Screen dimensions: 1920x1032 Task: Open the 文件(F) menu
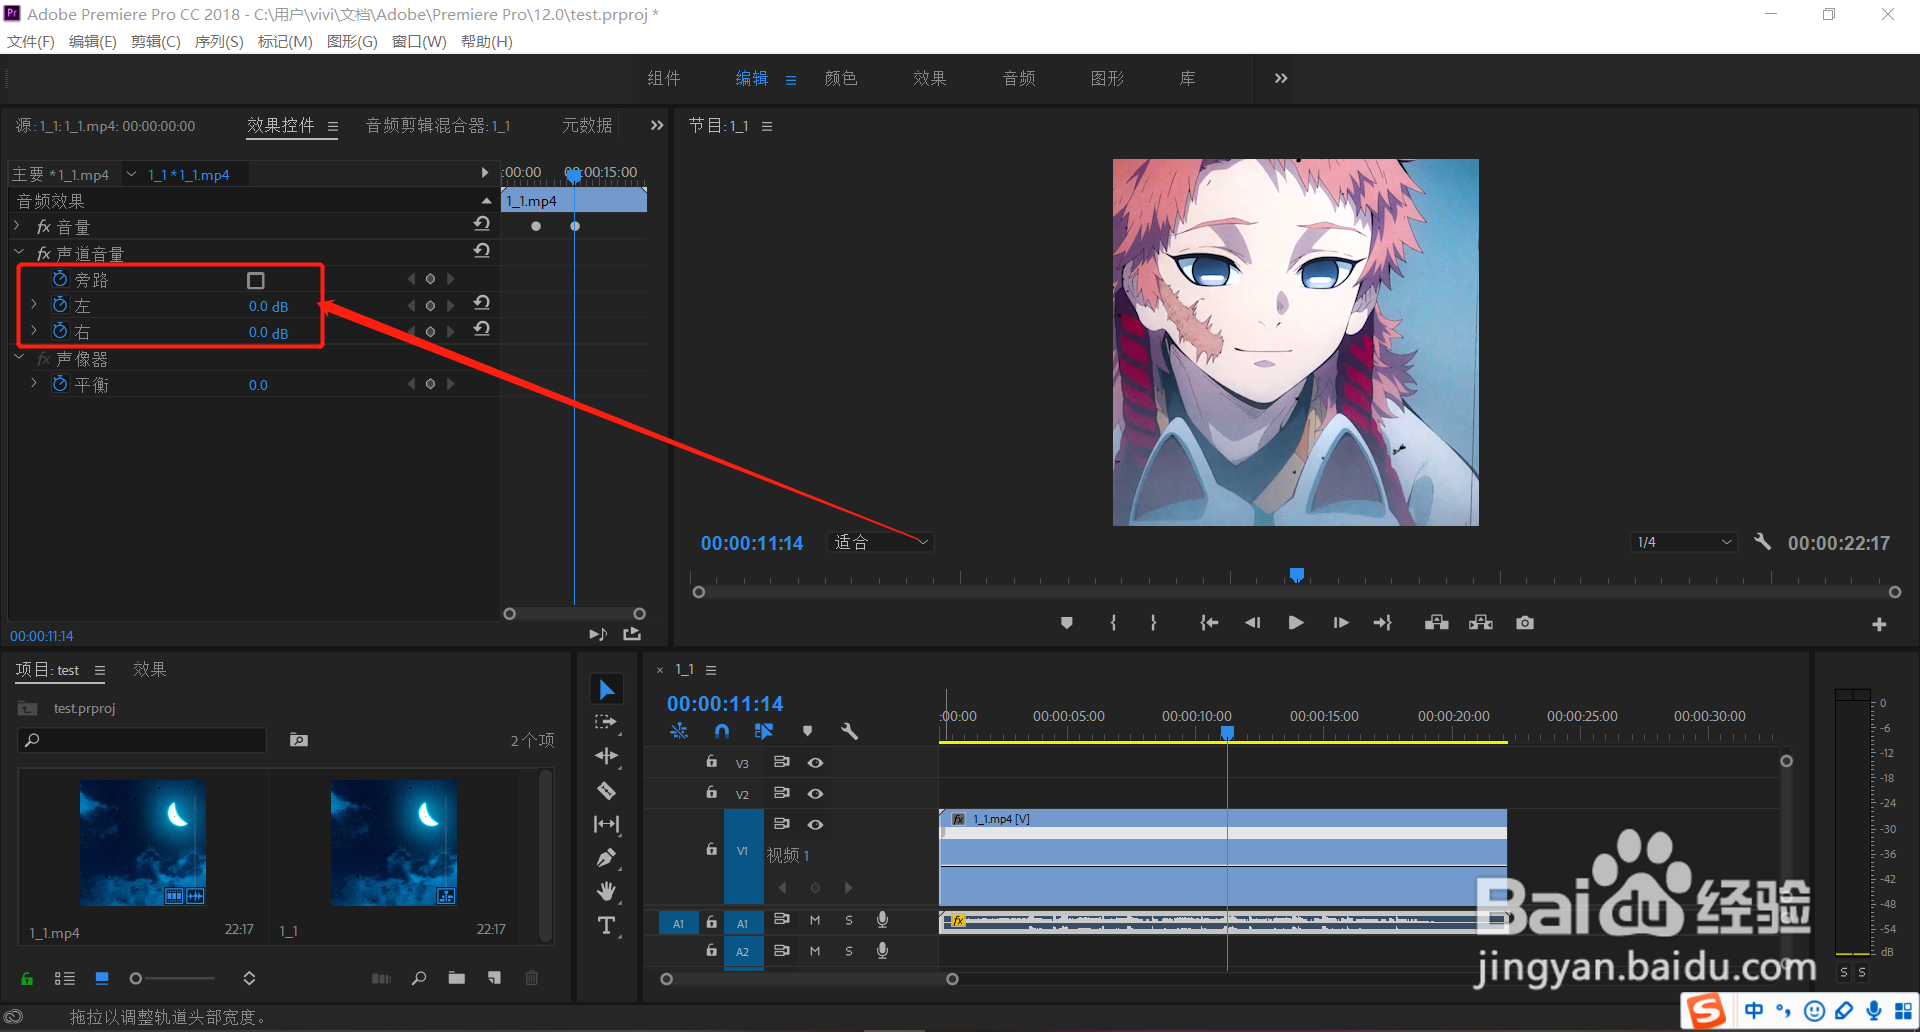tap(31, 42)
